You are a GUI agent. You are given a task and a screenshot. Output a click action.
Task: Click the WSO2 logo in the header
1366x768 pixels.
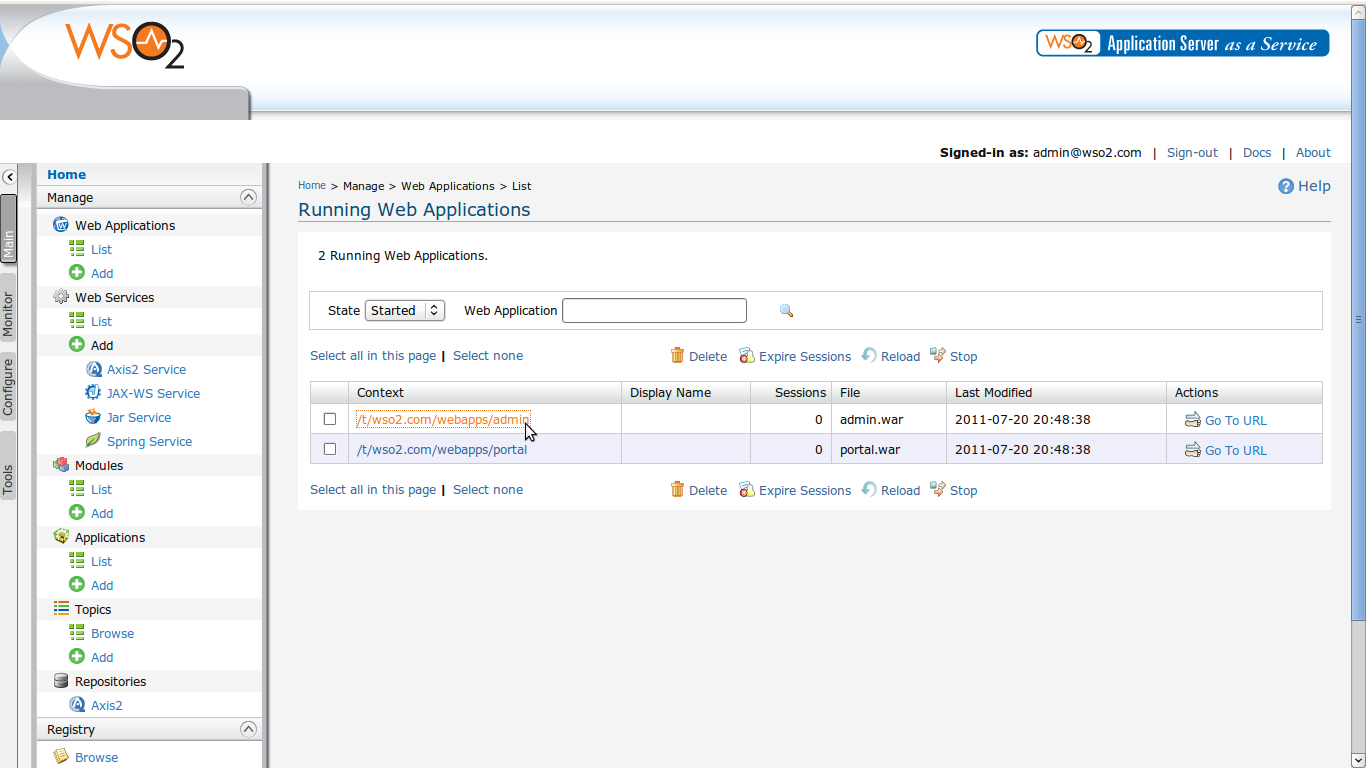click(125, 45)
